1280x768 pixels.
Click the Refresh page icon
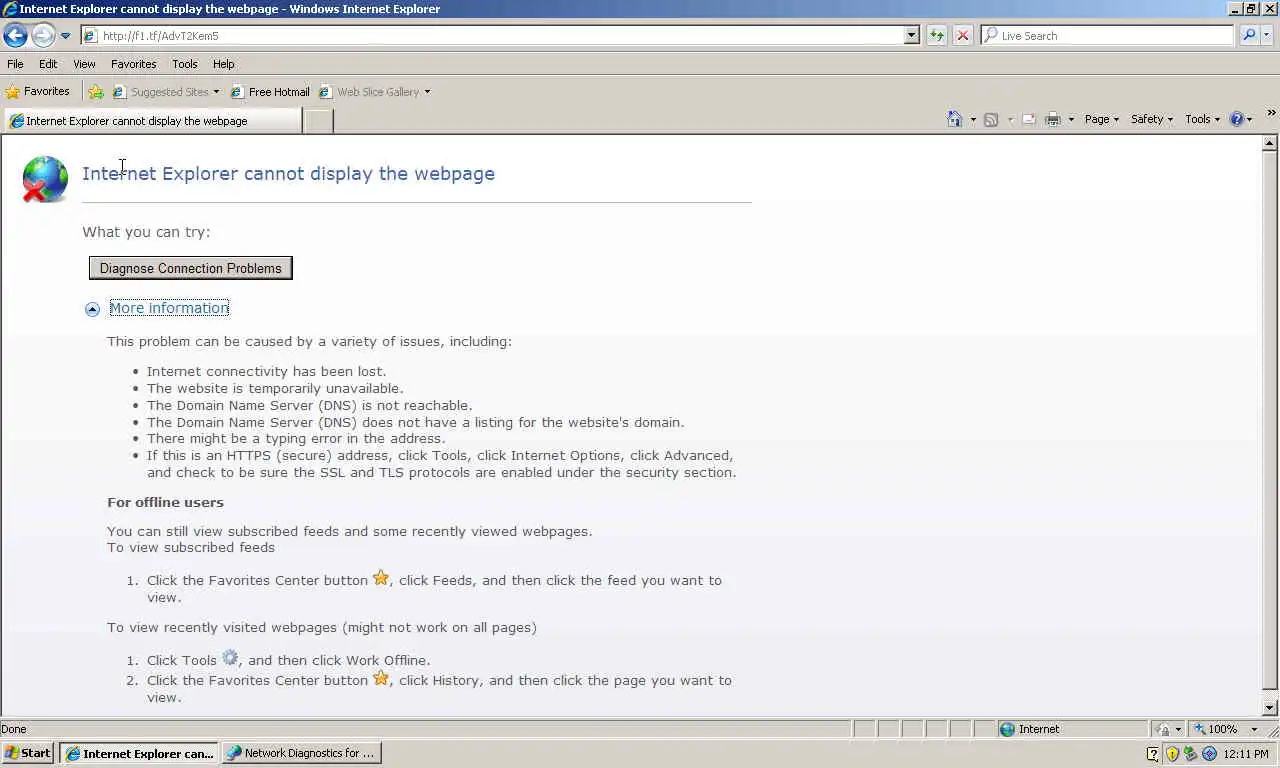[x=936, y=35]
